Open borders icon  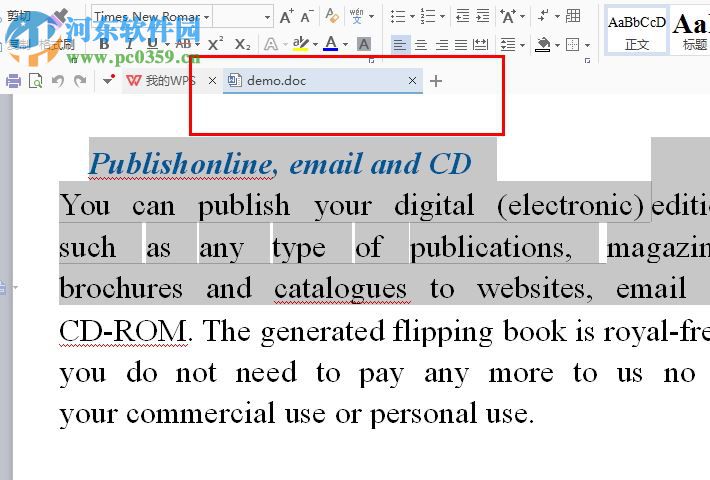click(x=573, y=45)
